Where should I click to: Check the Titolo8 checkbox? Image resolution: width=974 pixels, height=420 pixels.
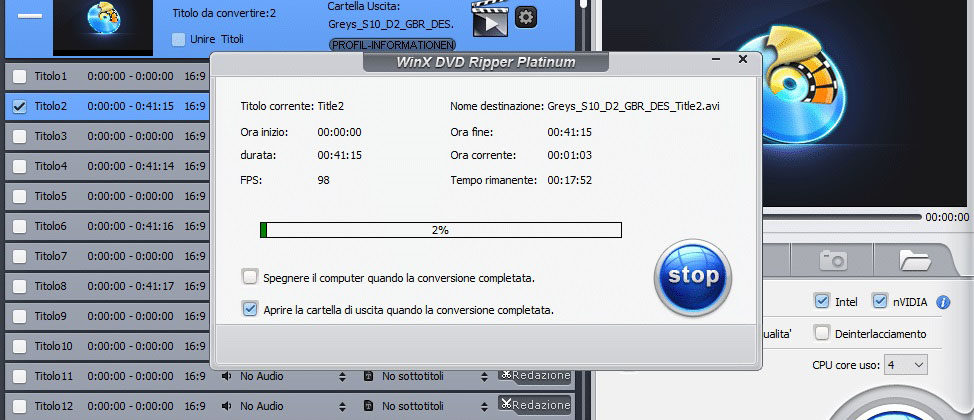coord(20,286)
